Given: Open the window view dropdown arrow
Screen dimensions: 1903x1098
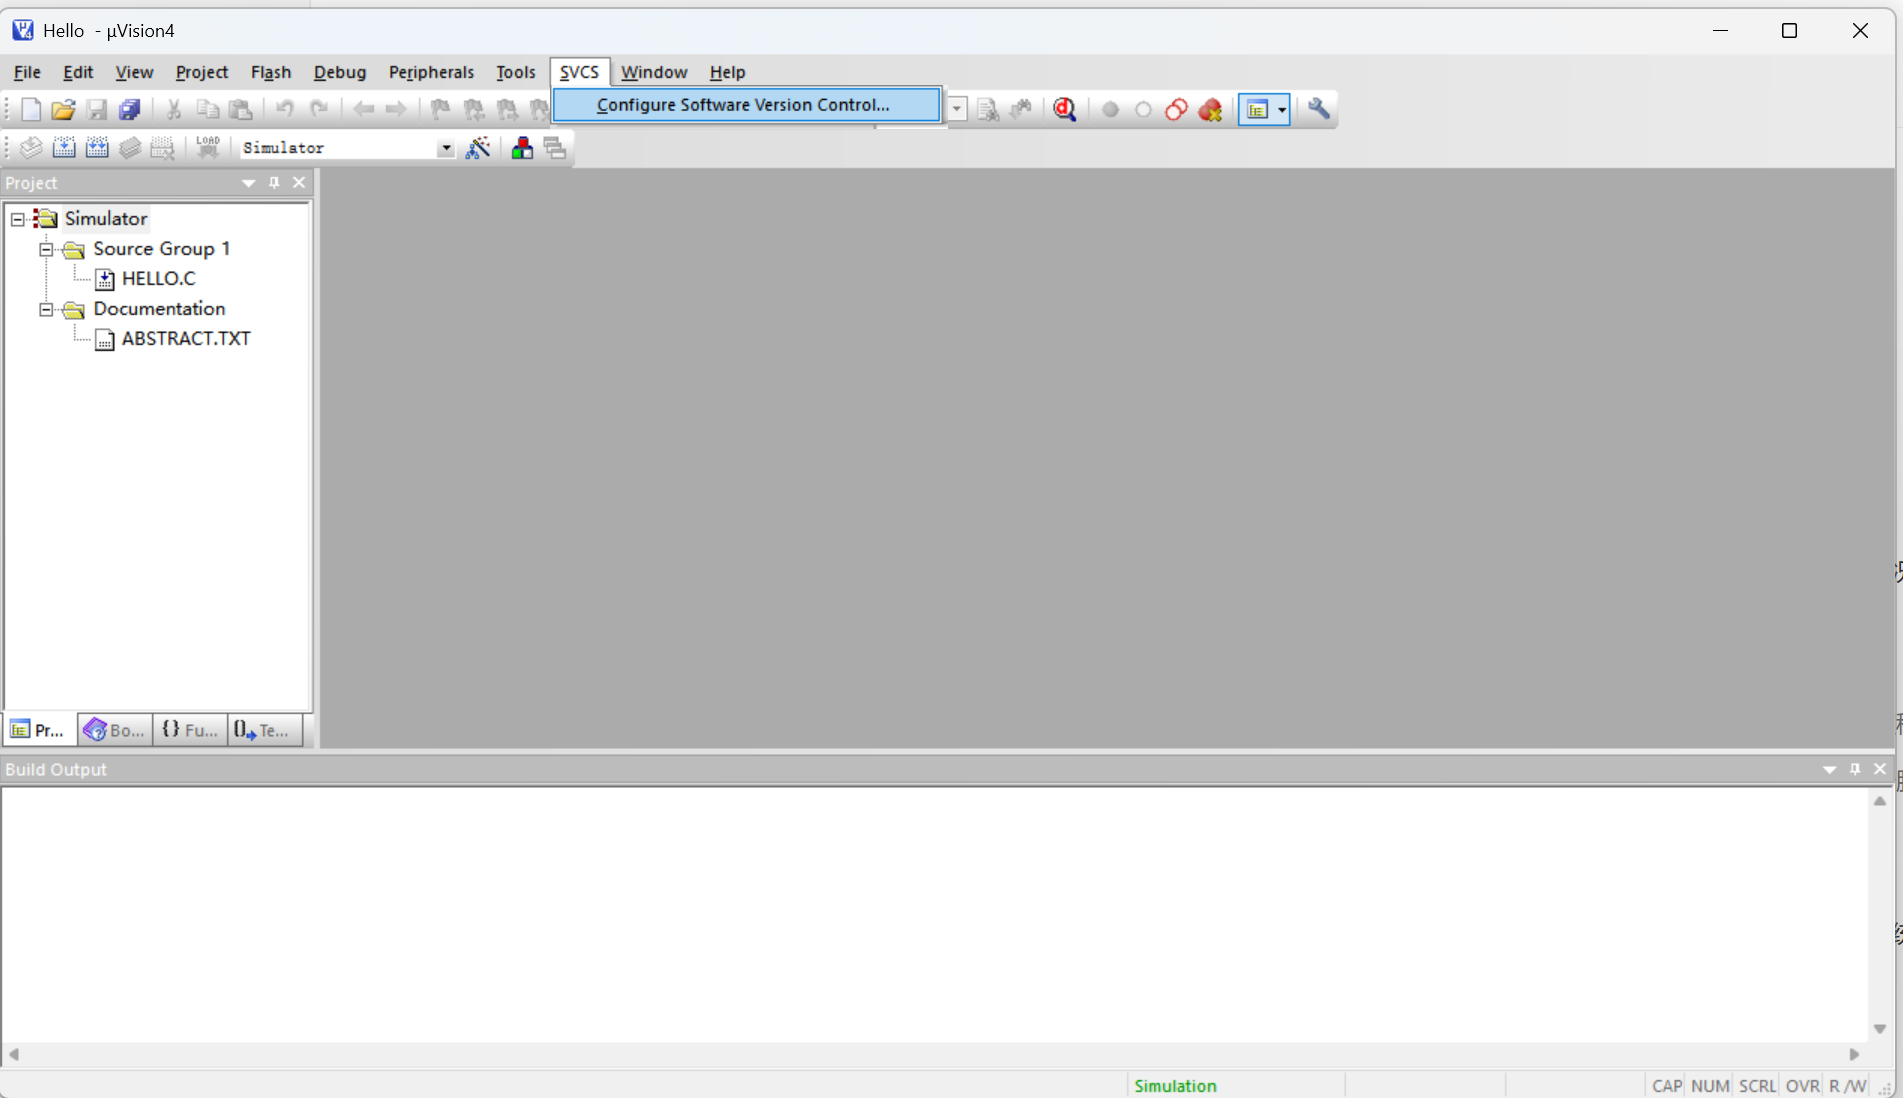Looking at the screenshot, I should (1282, 110).
